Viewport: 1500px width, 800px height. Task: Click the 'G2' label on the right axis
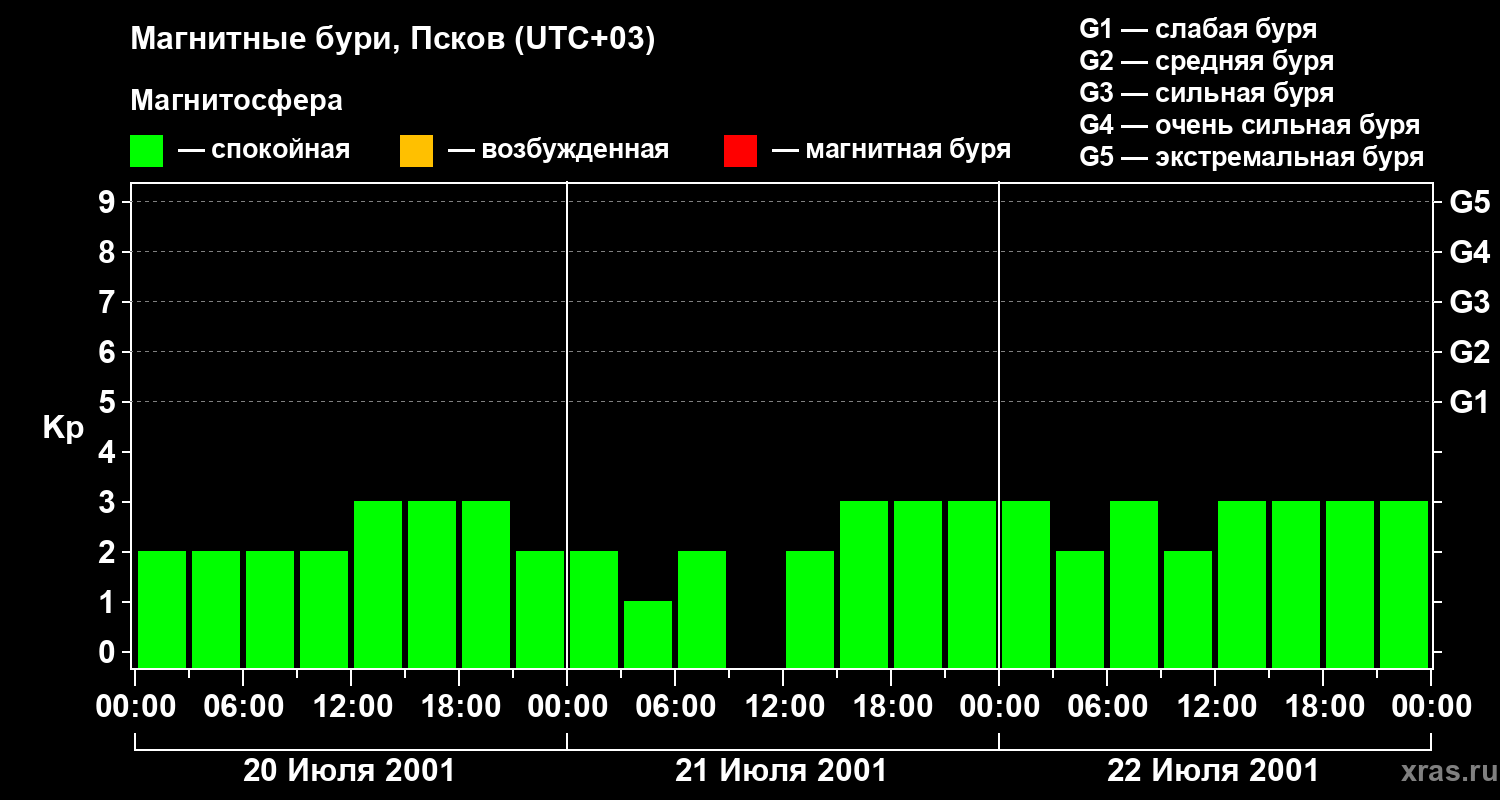(1470, 352)
